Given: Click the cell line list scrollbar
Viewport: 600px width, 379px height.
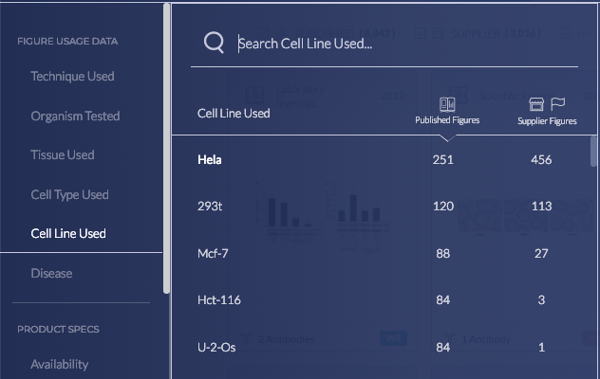Looking at the screenshot, I should pyautogui.click(x=593, y=151).
